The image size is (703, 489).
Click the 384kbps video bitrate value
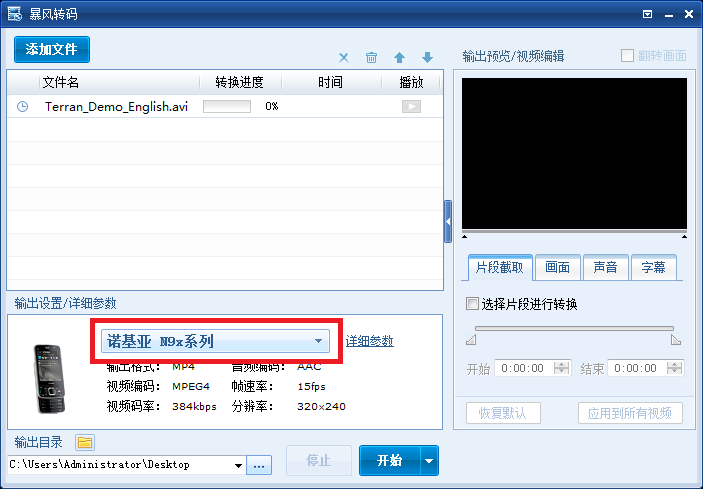tap(194, 407)
